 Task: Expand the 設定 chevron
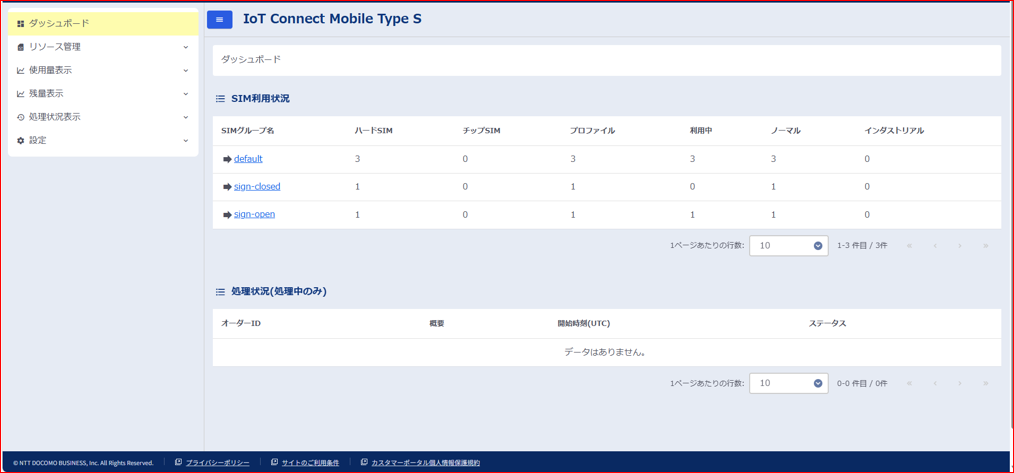coord(186,140)
